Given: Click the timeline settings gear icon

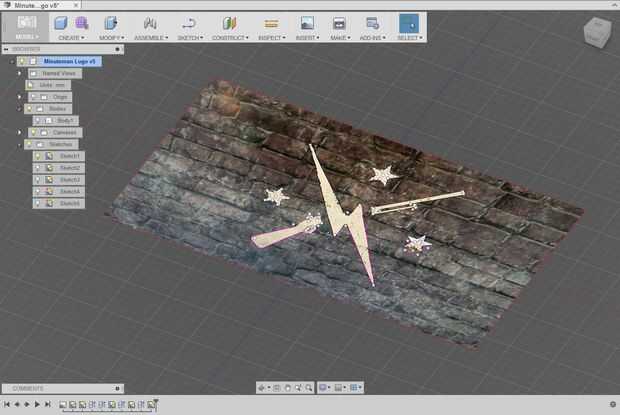Looking at the screenshot, I should pos(613,404).
